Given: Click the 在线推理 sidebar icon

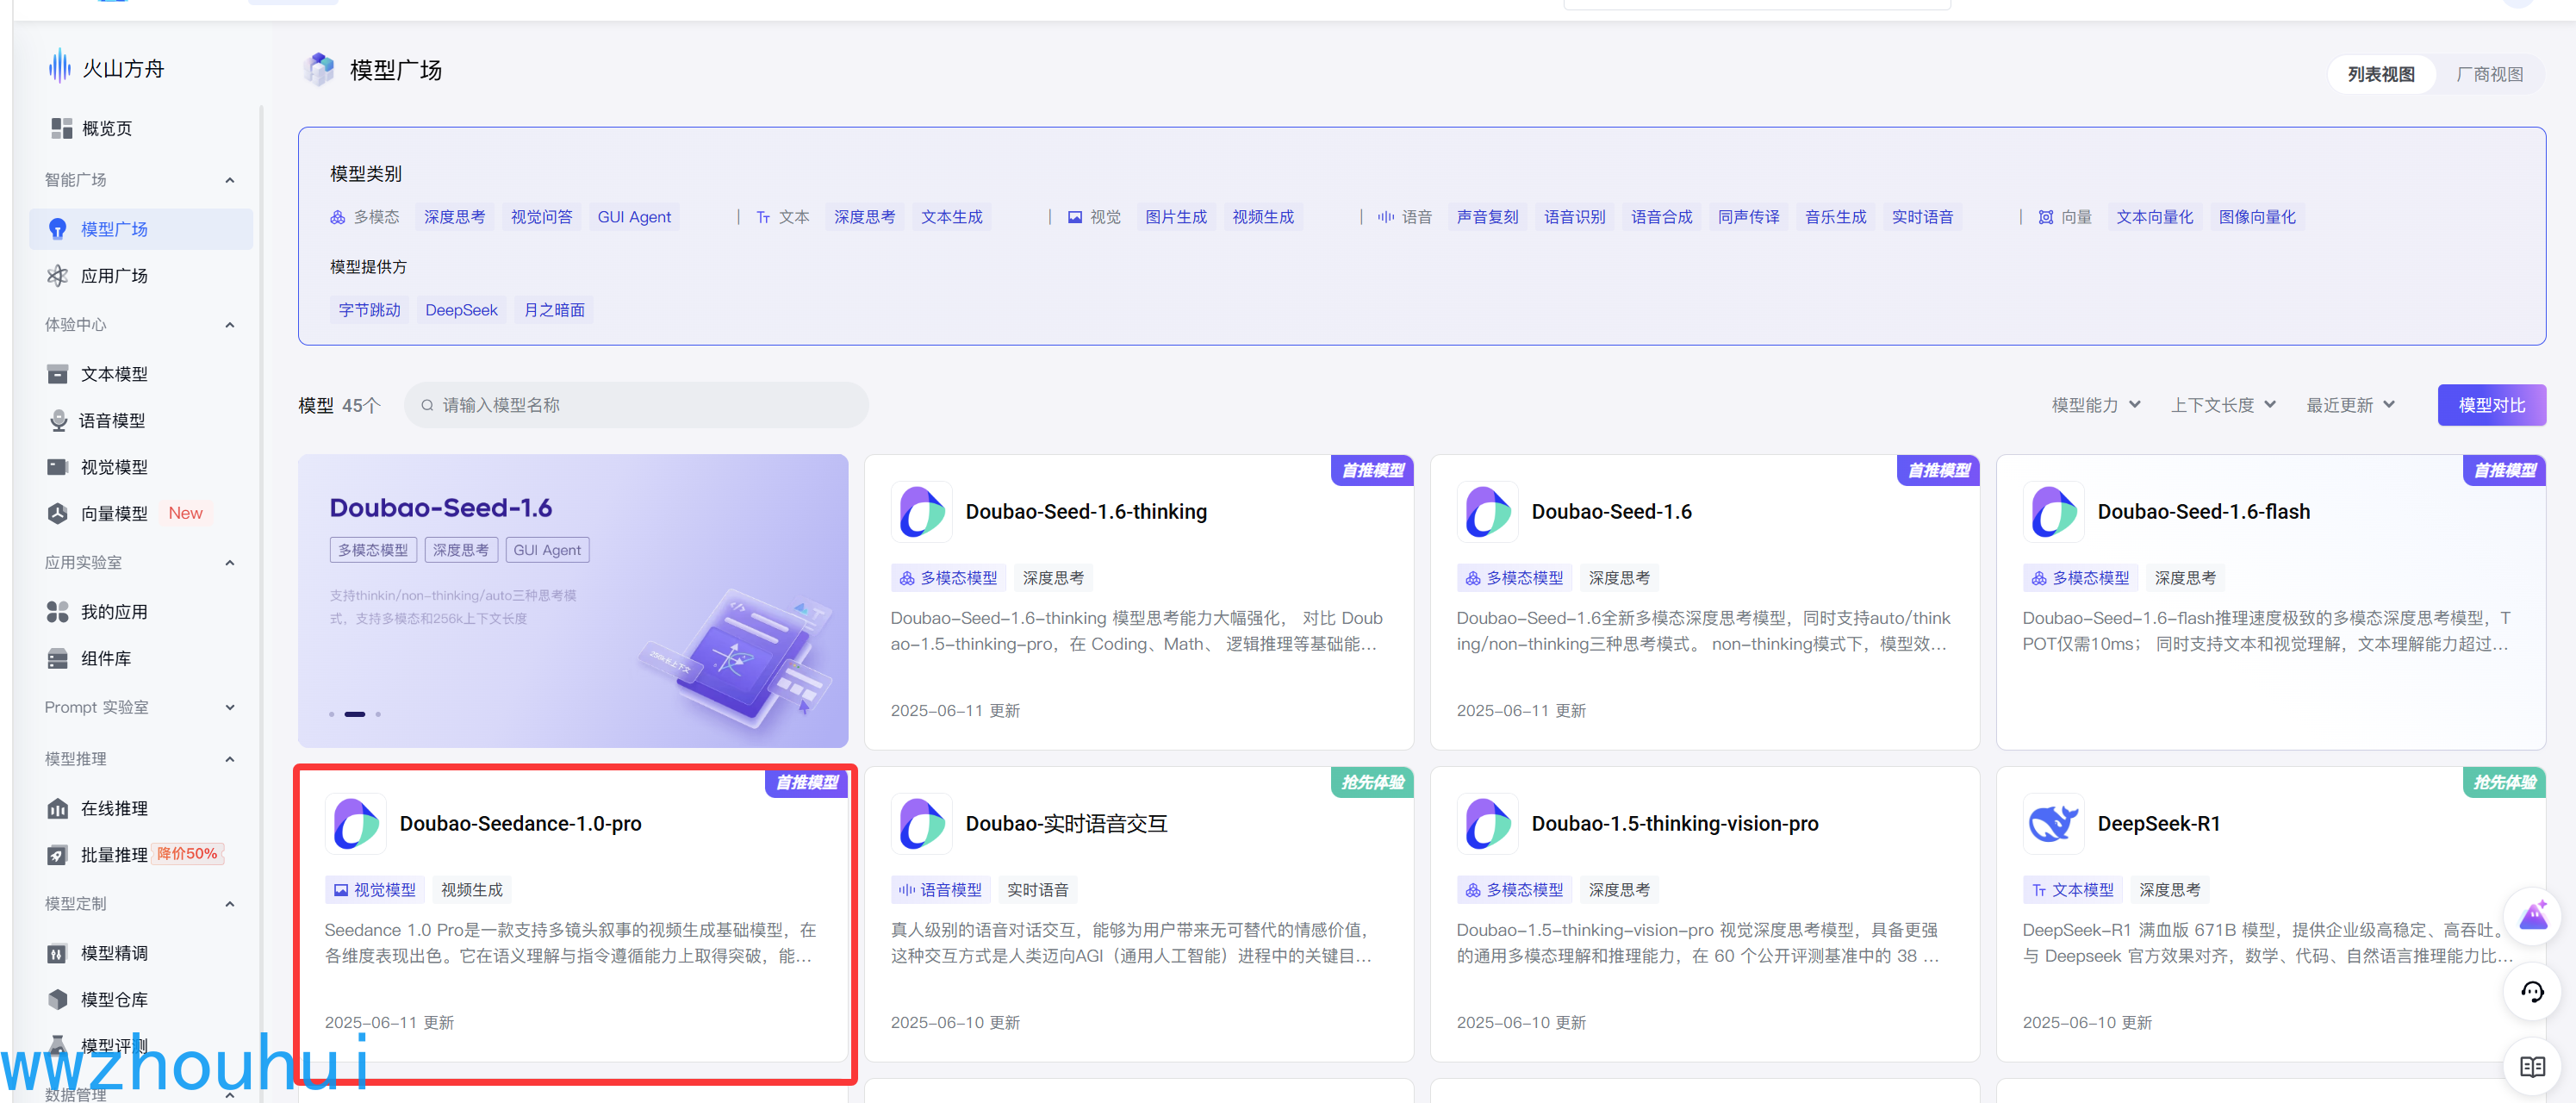Looking at the screenshot, I should click(57, 808).
